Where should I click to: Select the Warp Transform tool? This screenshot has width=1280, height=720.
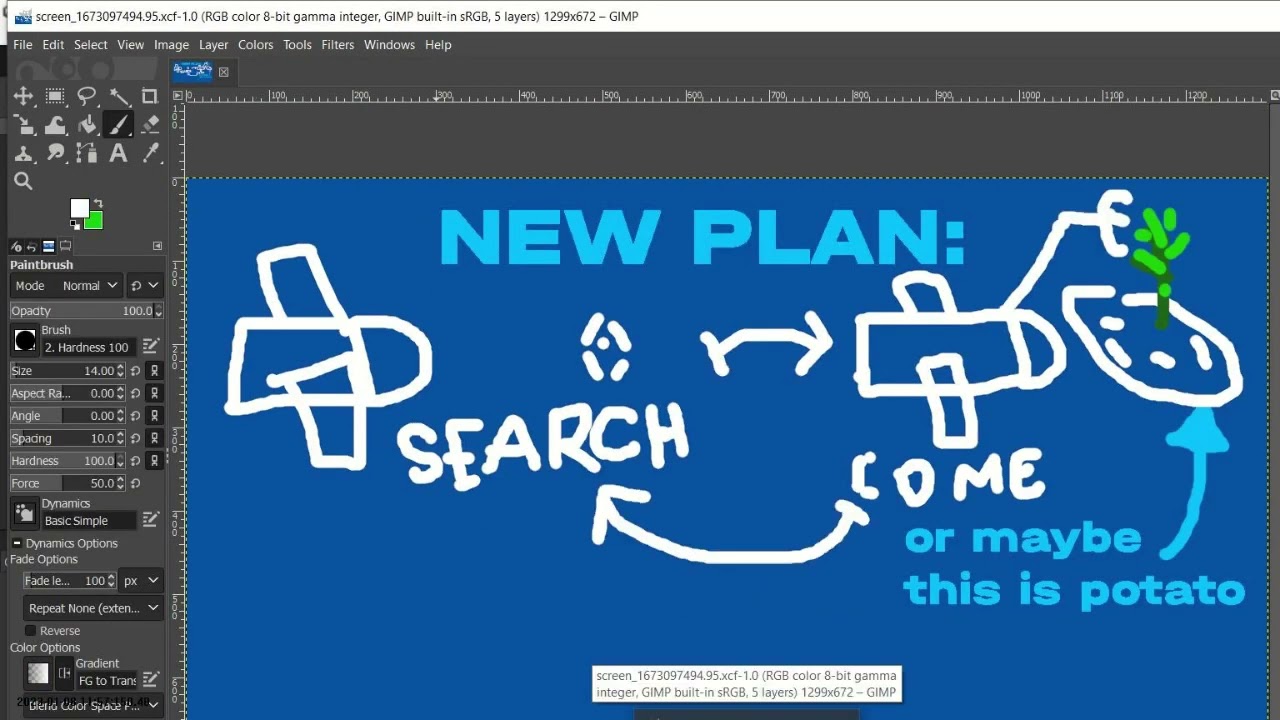click(x=55, y=125)
